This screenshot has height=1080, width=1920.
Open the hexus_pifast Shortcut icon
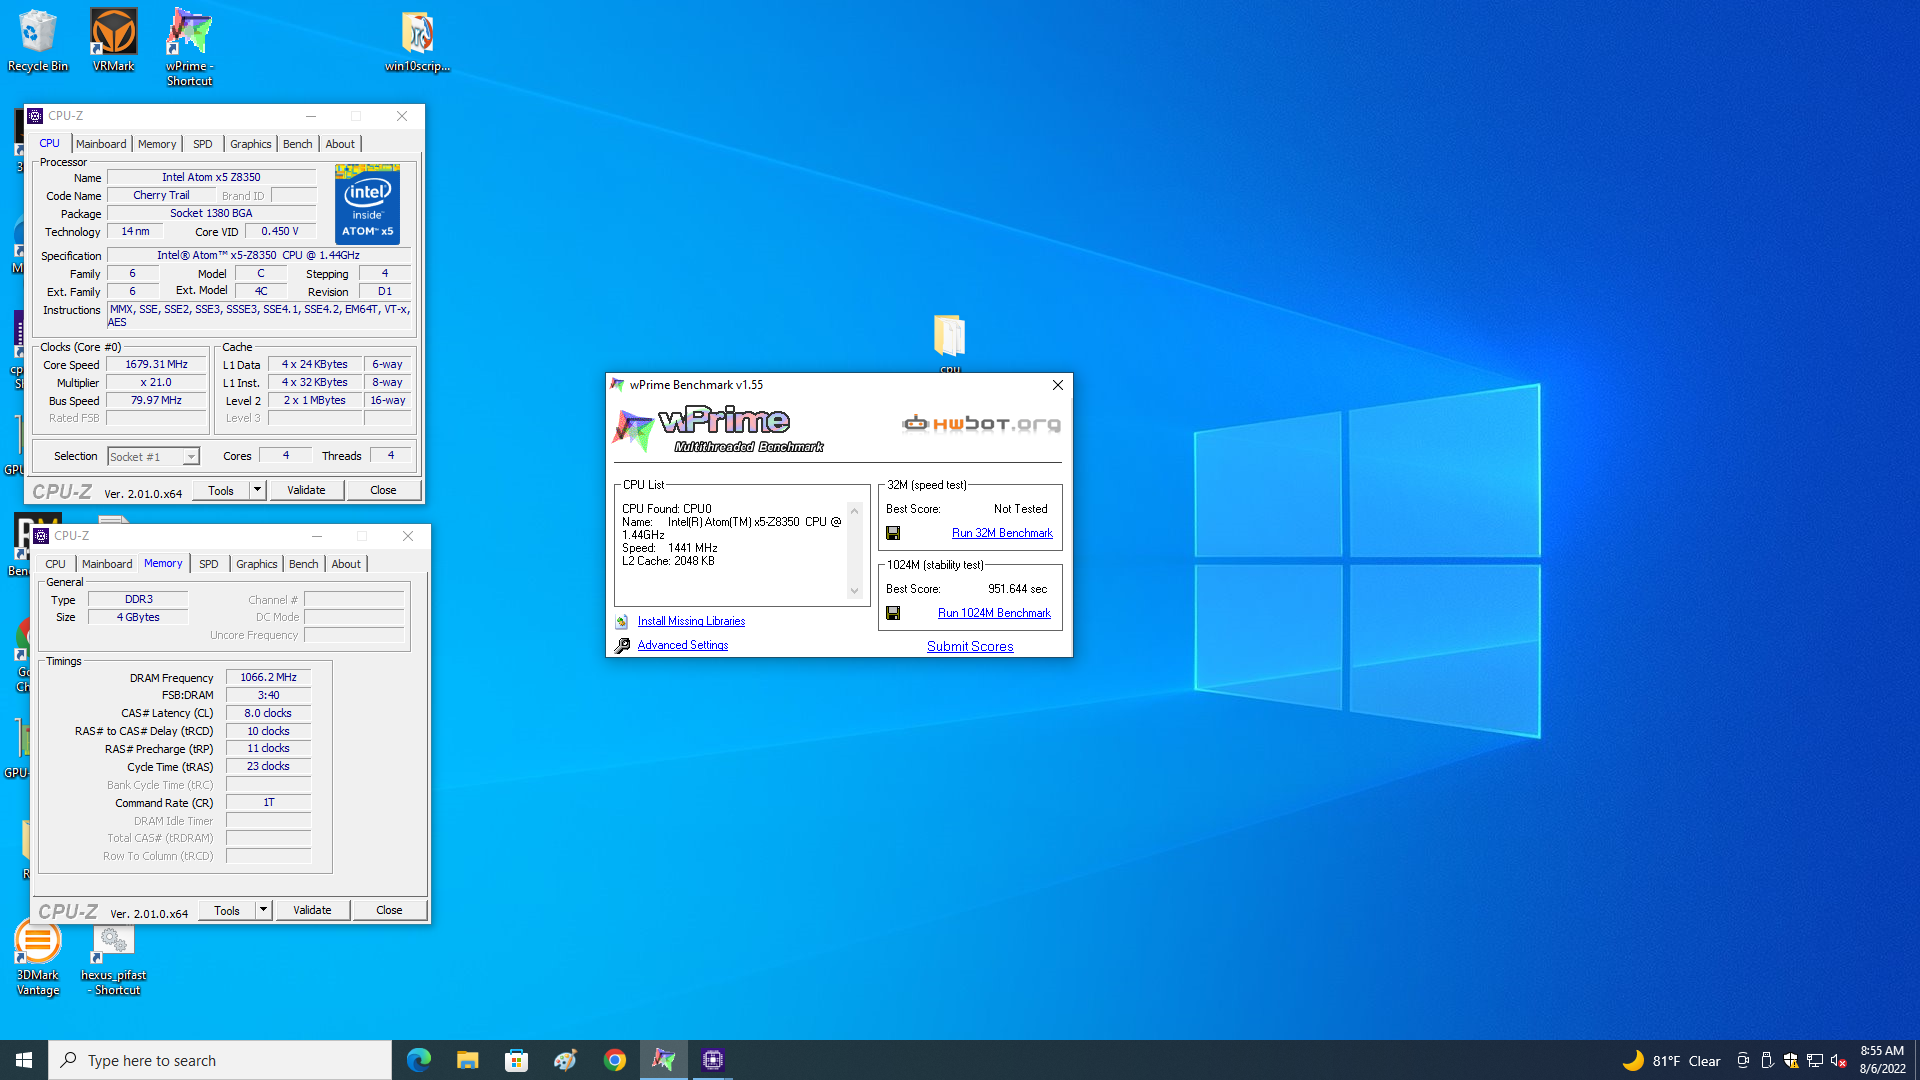pyautogui.click(x=113, y=960)
